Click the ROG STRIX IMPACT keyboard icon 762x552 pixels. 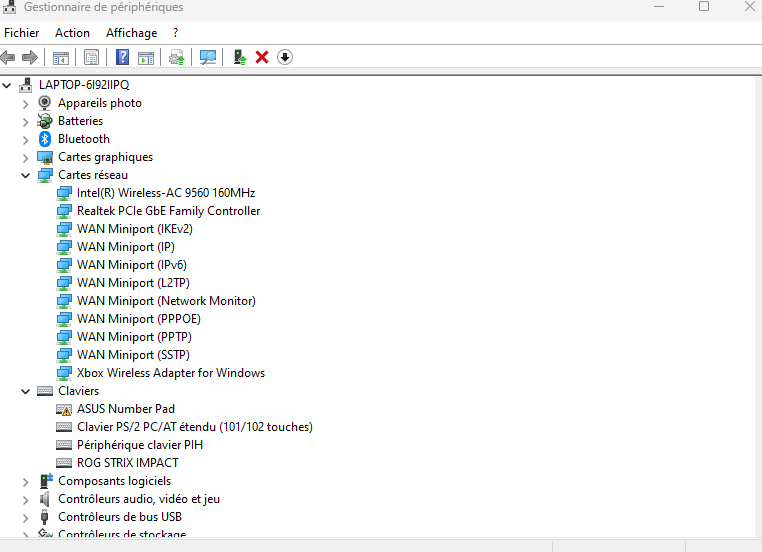[64, 463]
